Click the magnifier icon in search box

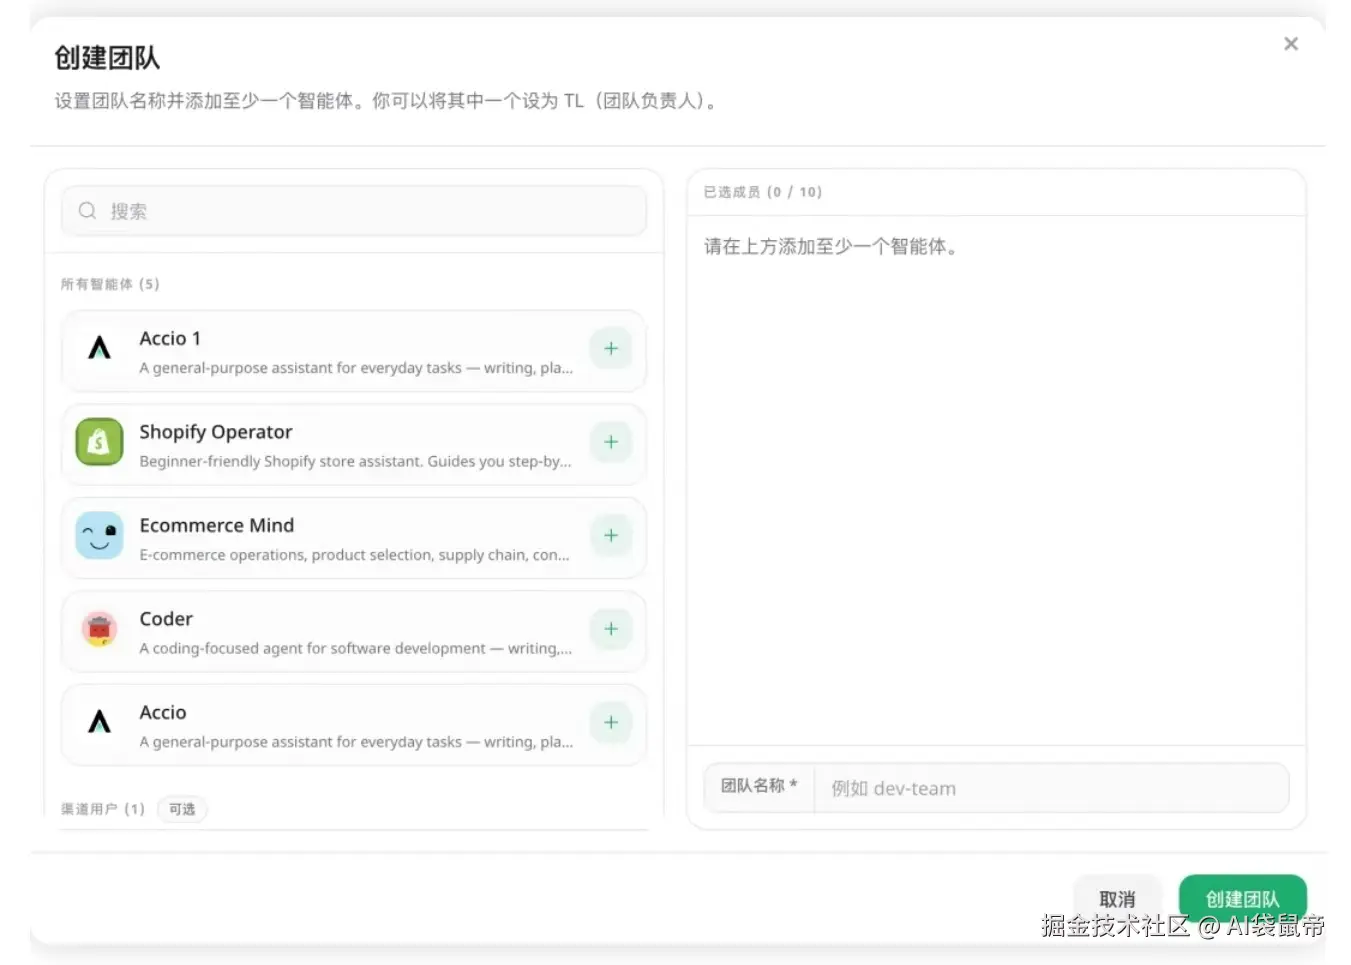87,211
